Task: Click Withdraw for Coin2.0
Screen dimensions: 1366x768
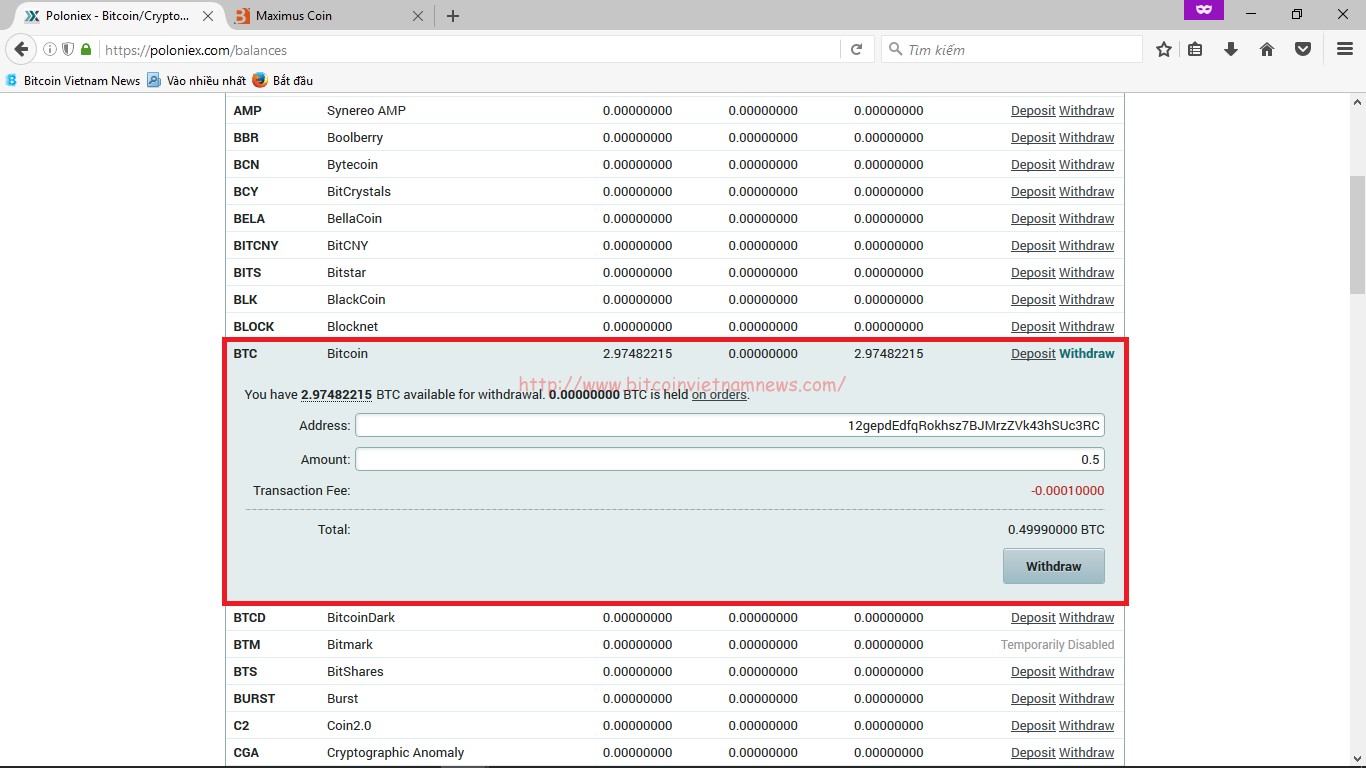Action: (x=1087, y=725)
